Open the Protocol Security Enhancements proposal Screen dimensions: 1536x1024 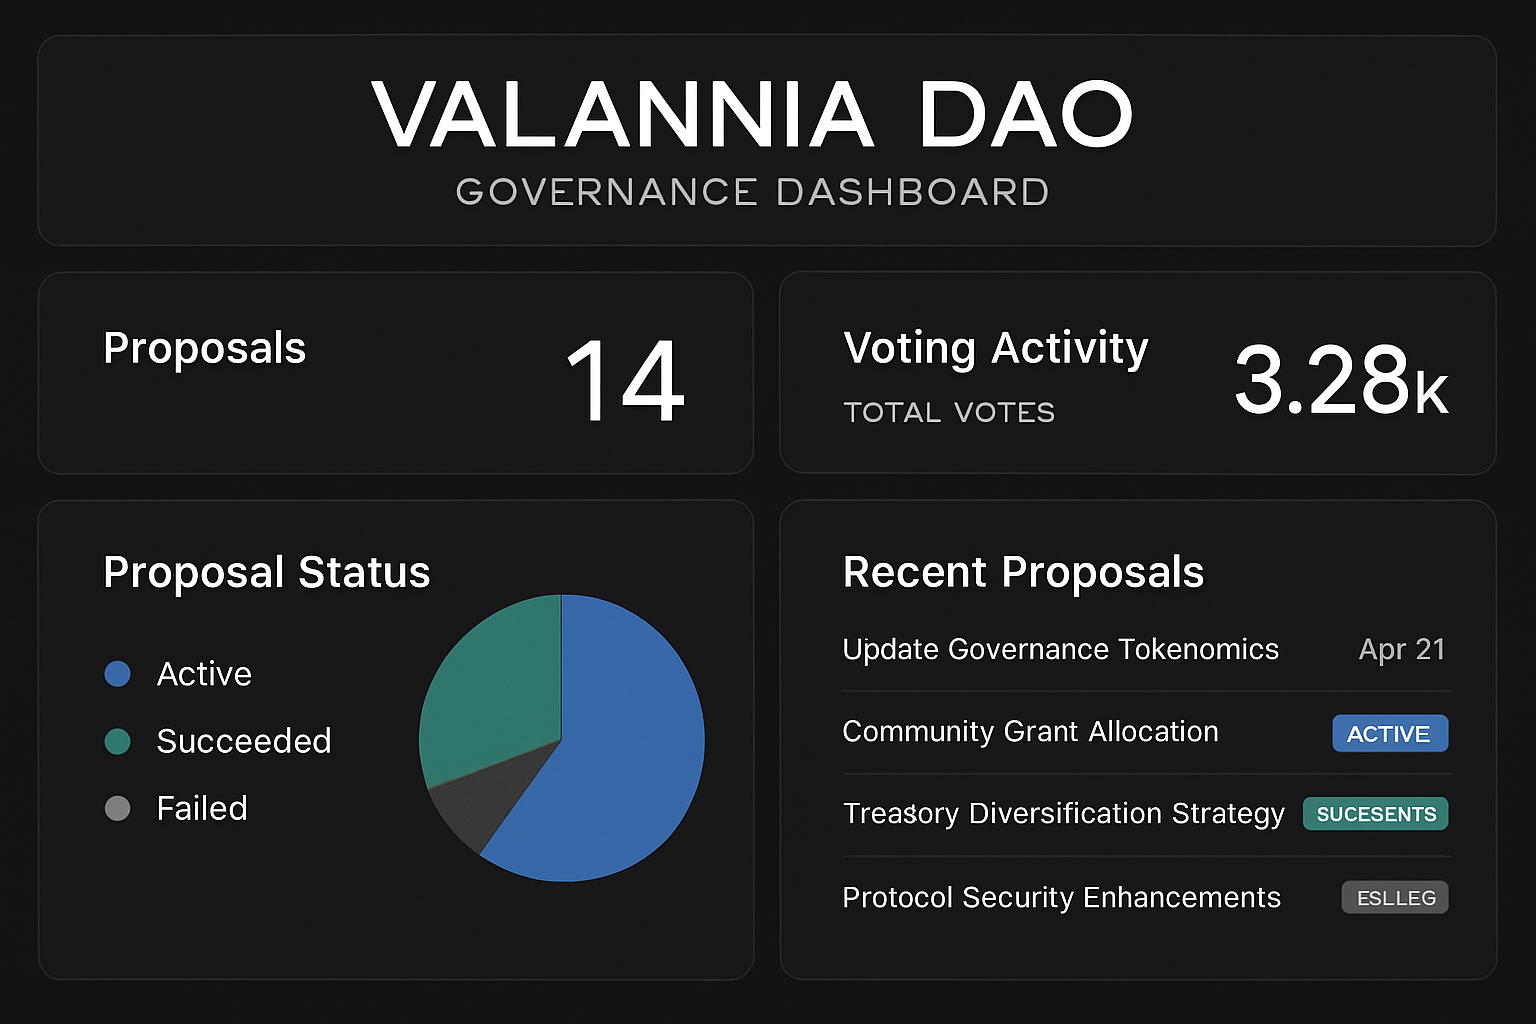tap(1061, 897)
